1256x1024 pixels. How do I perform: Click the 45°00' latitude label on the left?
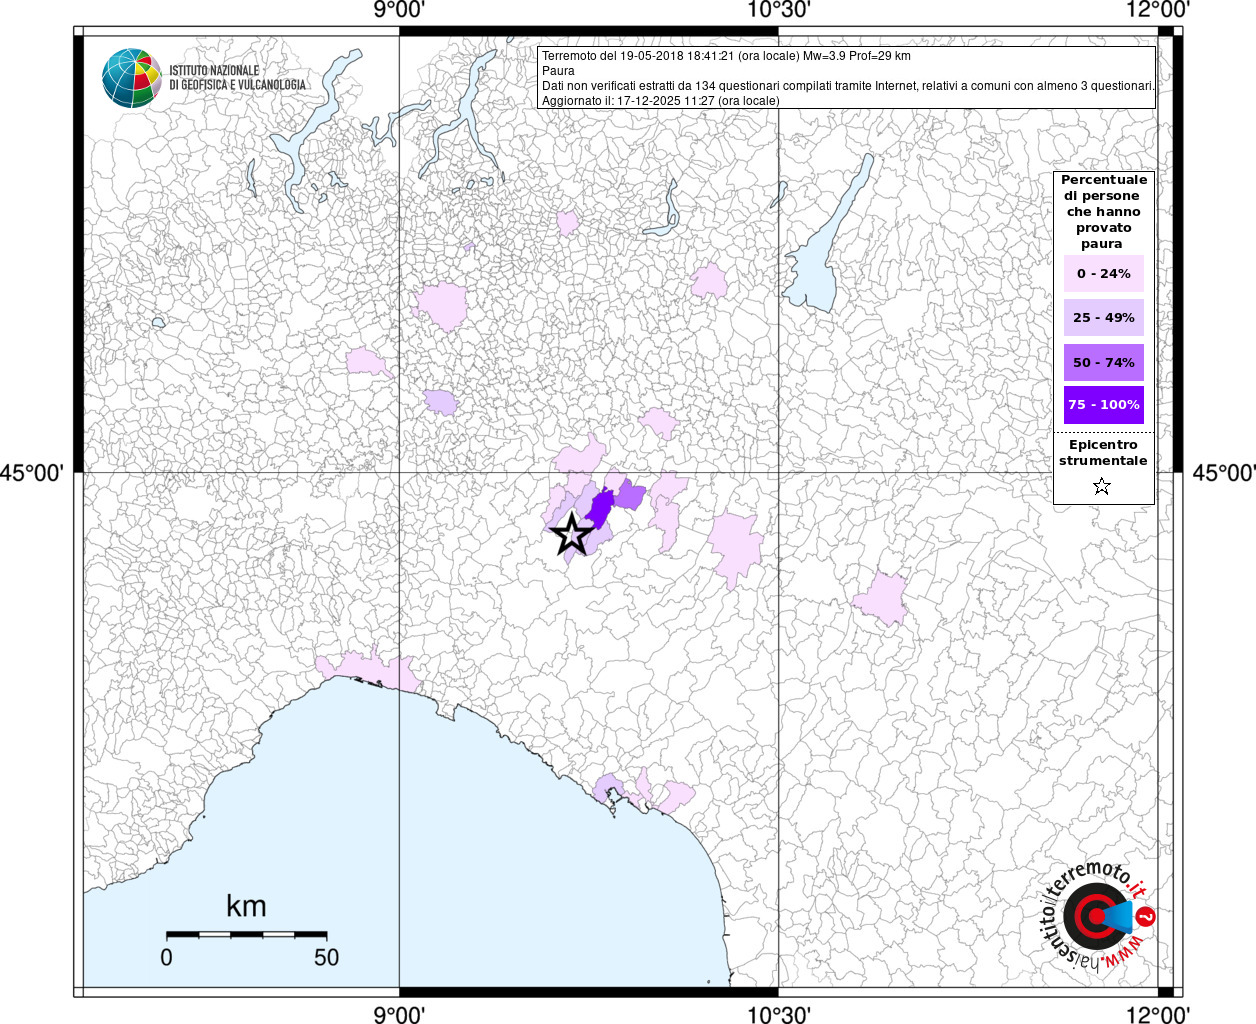pos(32,472)
